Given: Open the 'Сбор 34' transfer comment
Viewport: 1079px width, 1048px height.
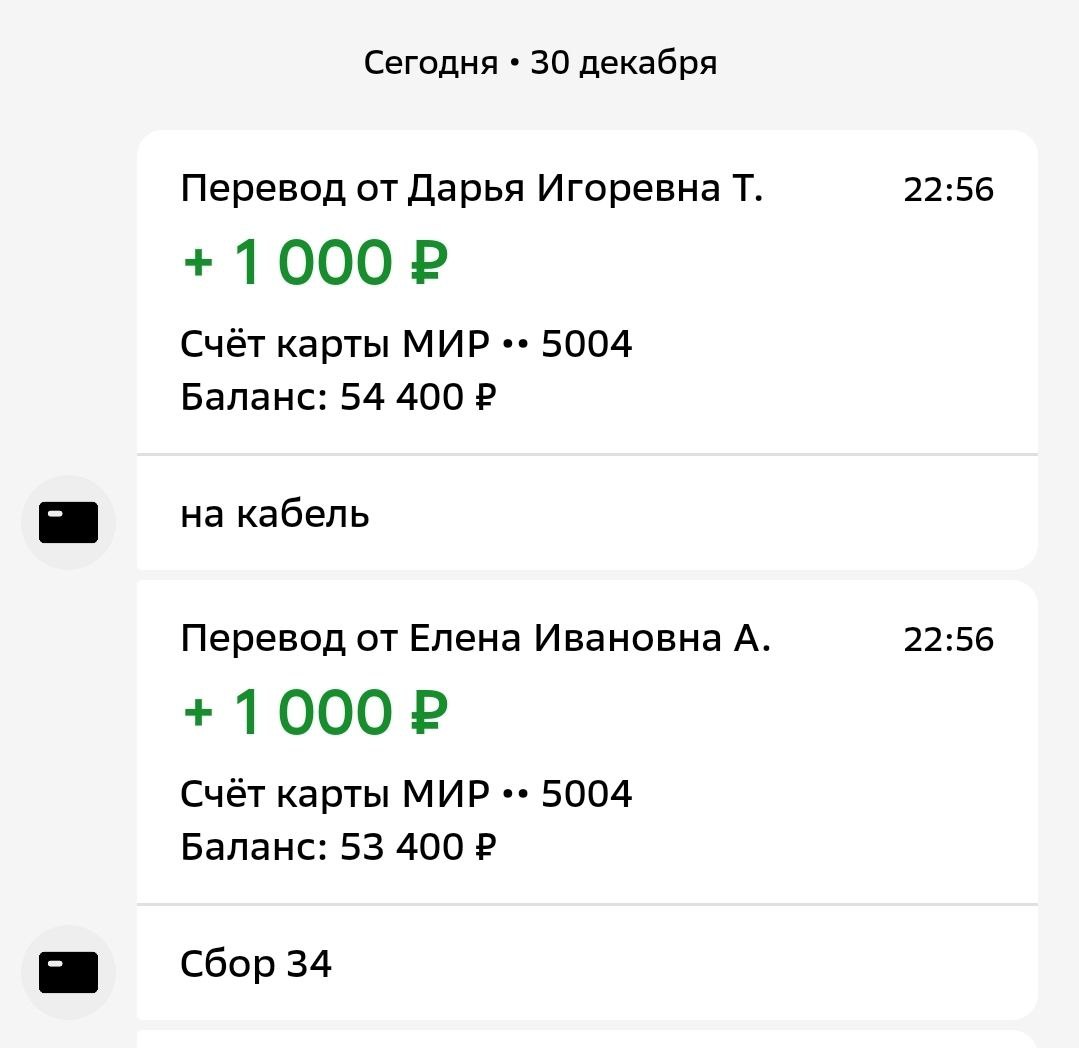Looking at the screenshot, I should 256,964.
